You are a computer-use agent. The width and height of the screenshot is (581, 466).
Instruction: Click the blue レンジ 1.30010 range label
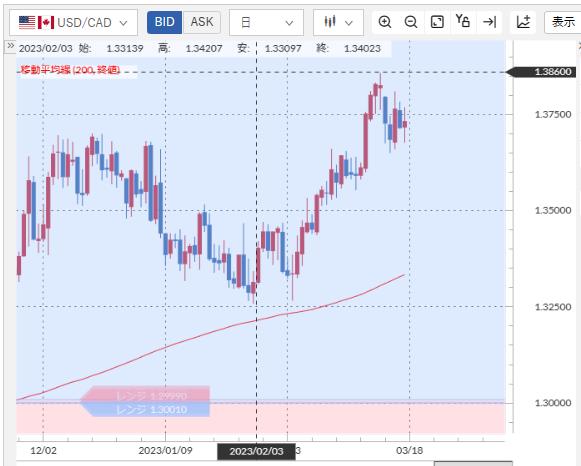(146, 409)
